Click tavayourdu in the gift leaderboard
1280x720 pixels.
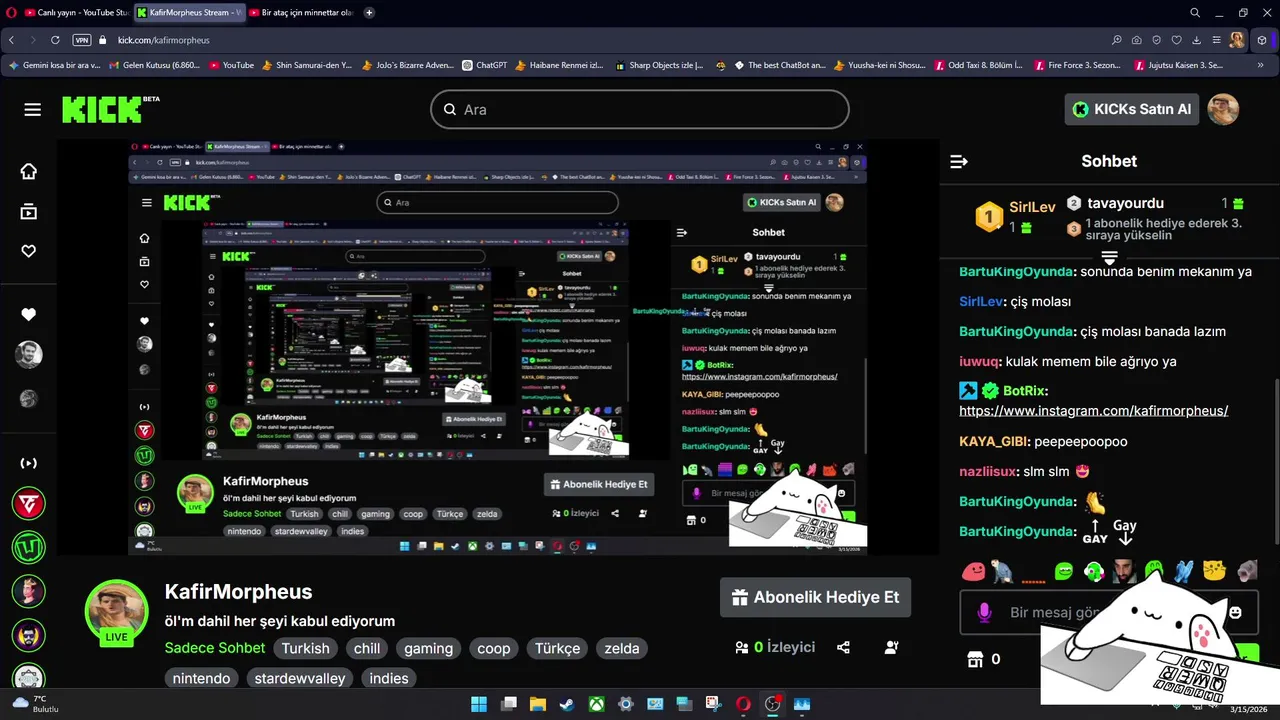coord(1125,203)
